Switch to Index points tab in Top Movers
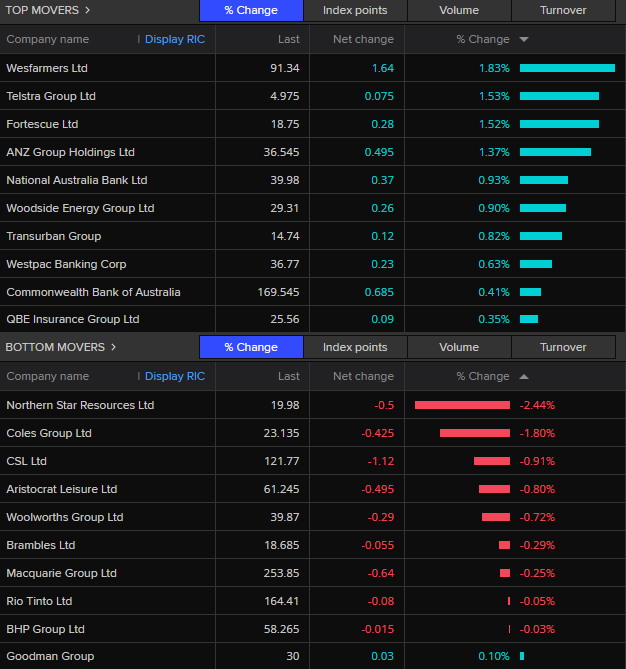This screenshot has height=669, width=626. [x=355, y=10]
